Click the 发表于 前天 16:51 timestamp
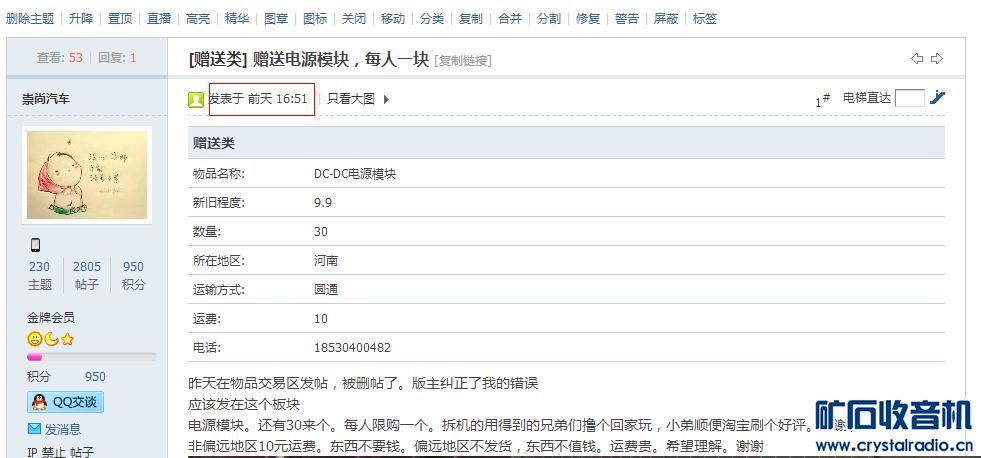 (258, 99)
